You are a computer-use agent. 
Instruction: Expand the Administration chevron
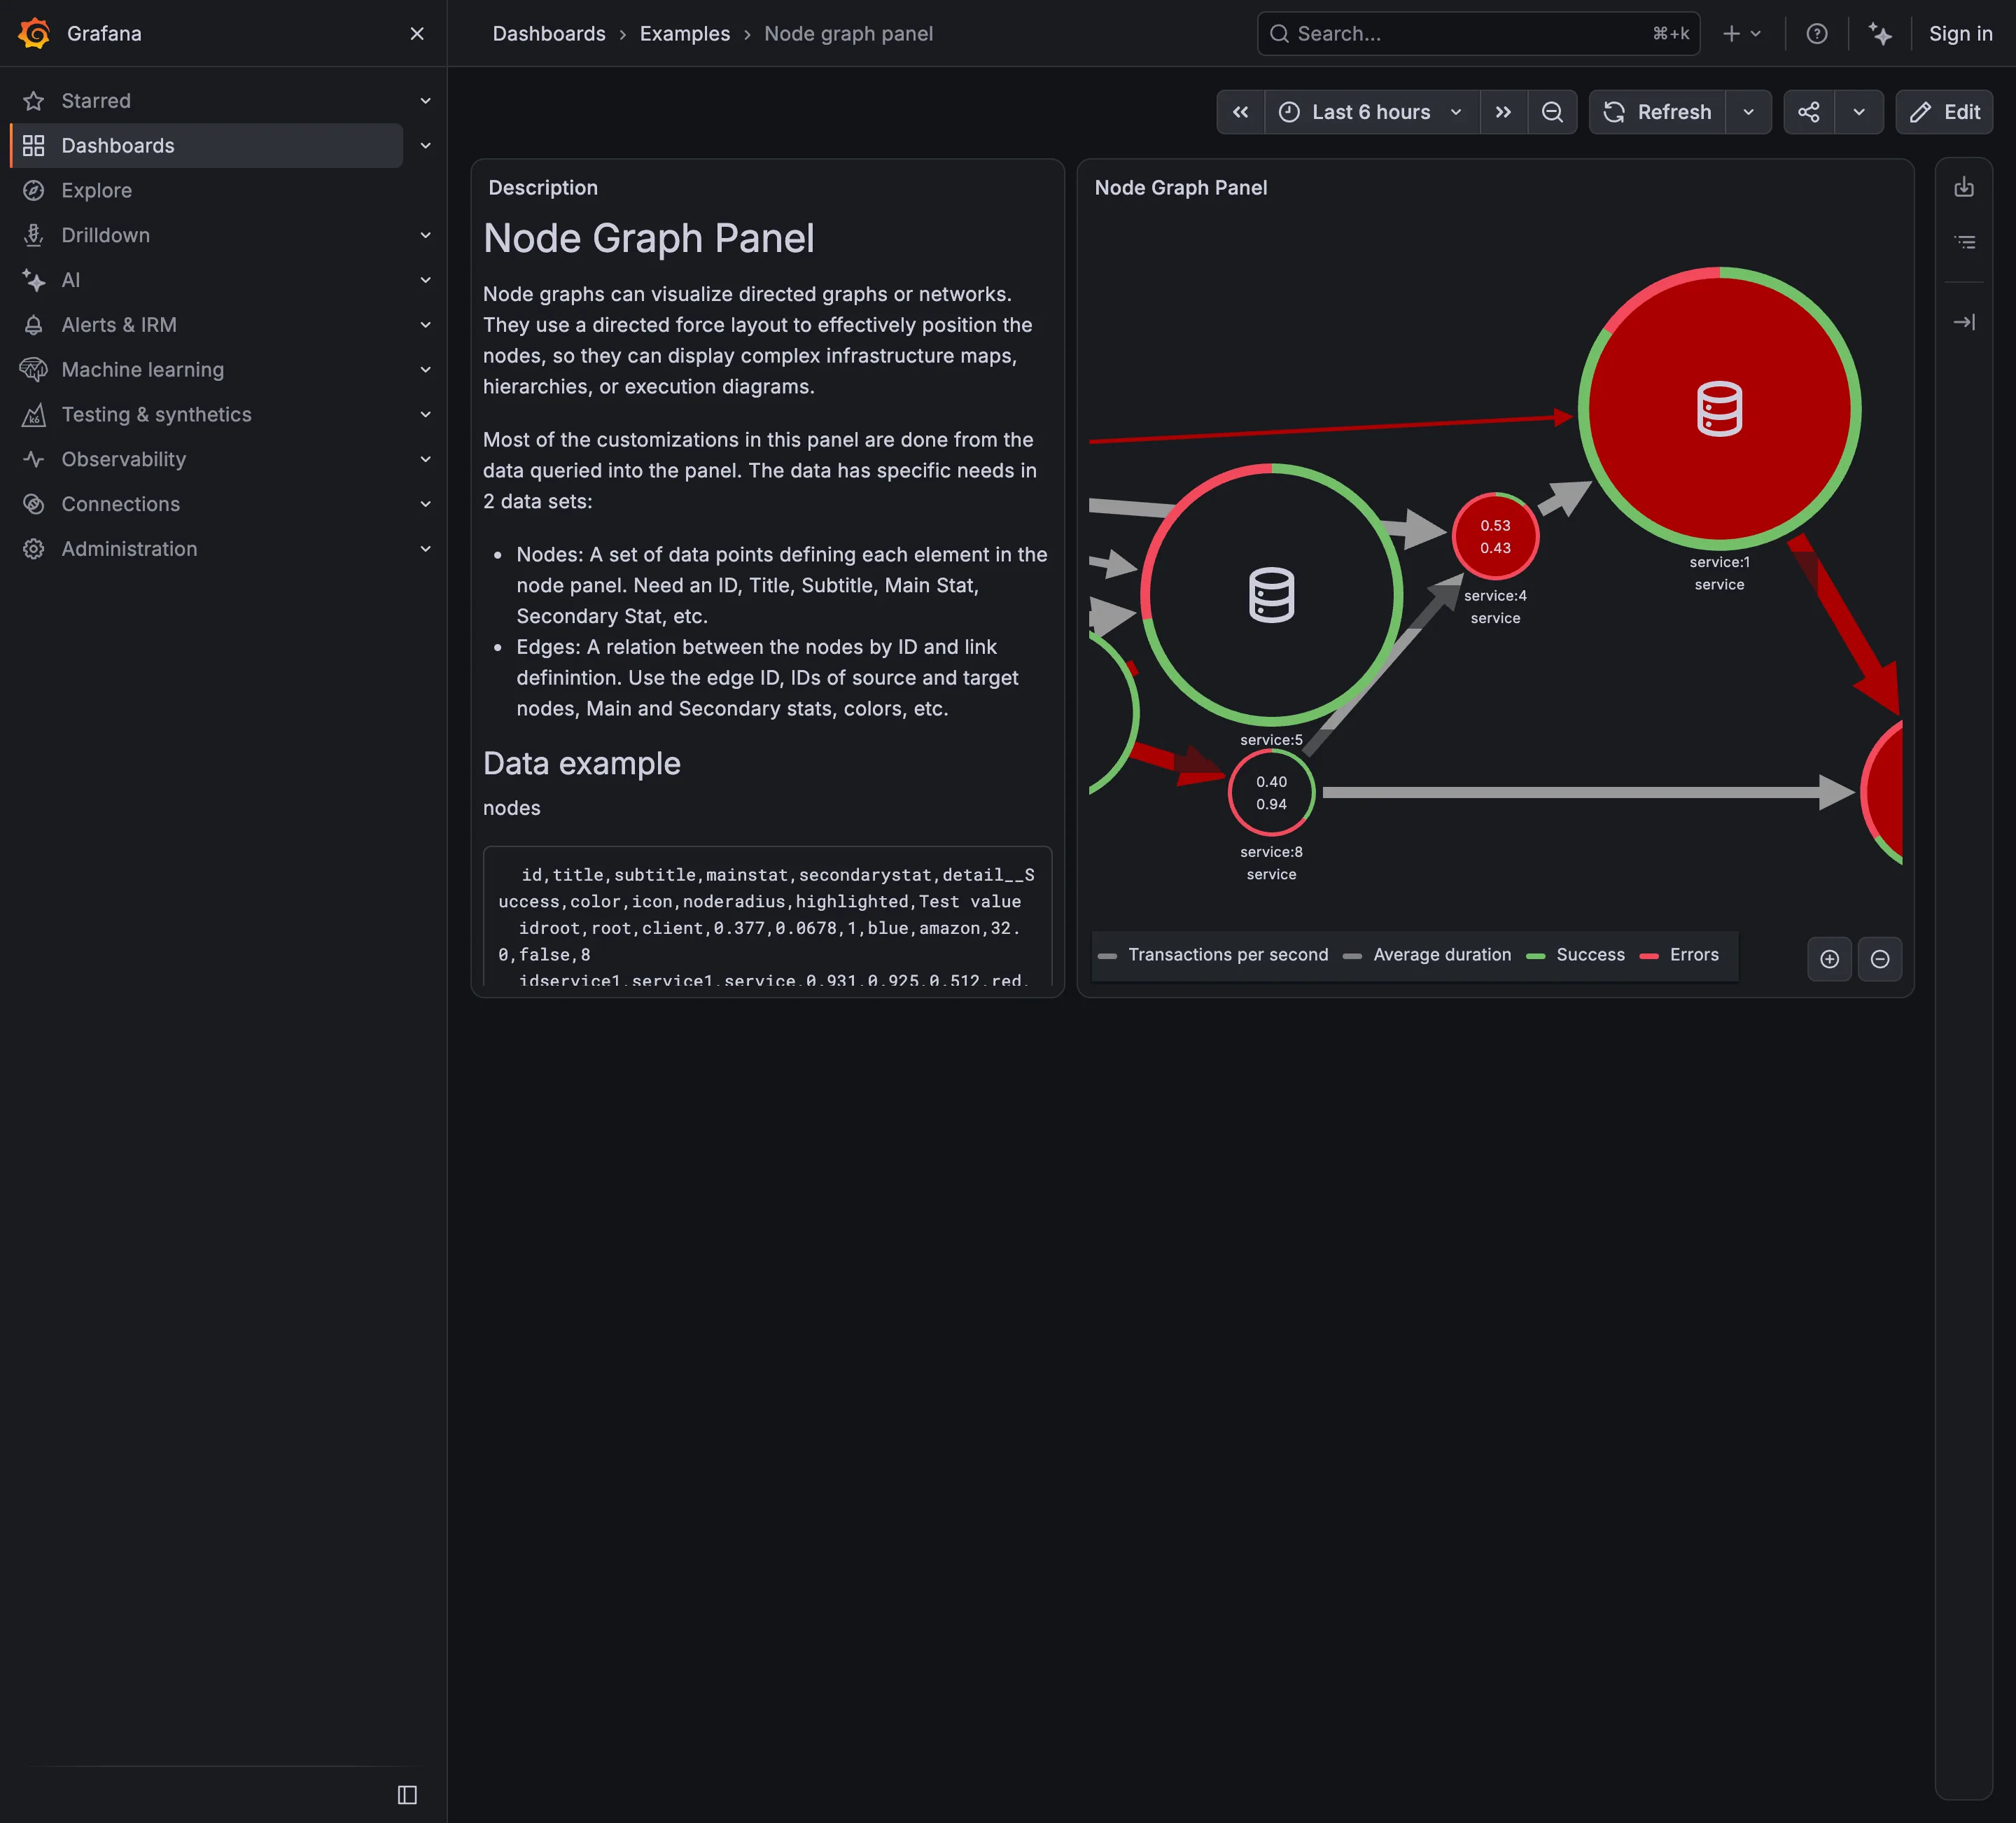pos(425,549)
